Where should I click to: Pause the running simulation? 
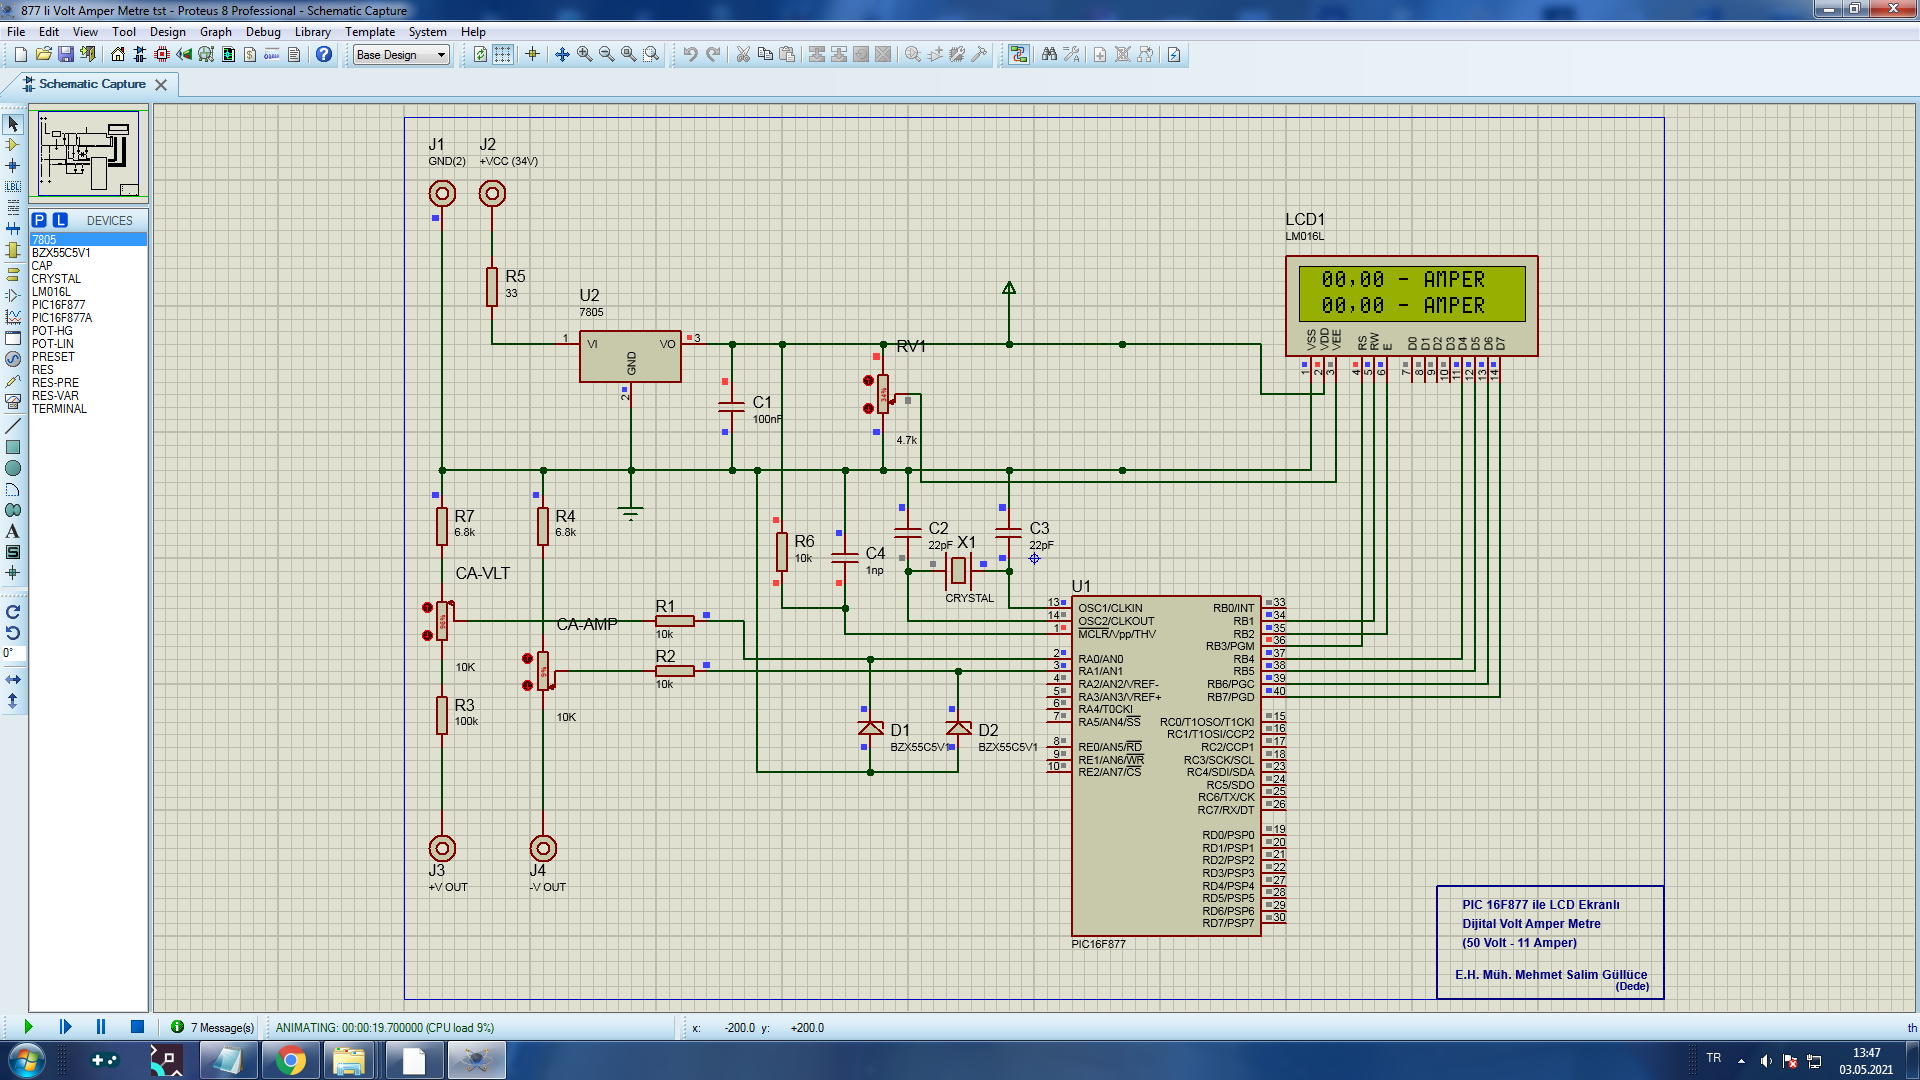(101, 1027)
